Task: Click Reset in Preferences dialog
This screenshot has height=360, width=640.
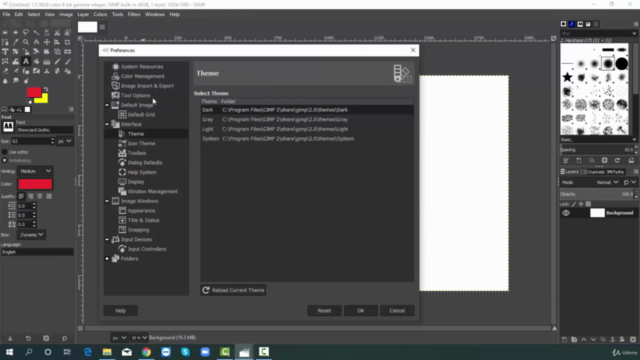Action: tap(324, 311)
